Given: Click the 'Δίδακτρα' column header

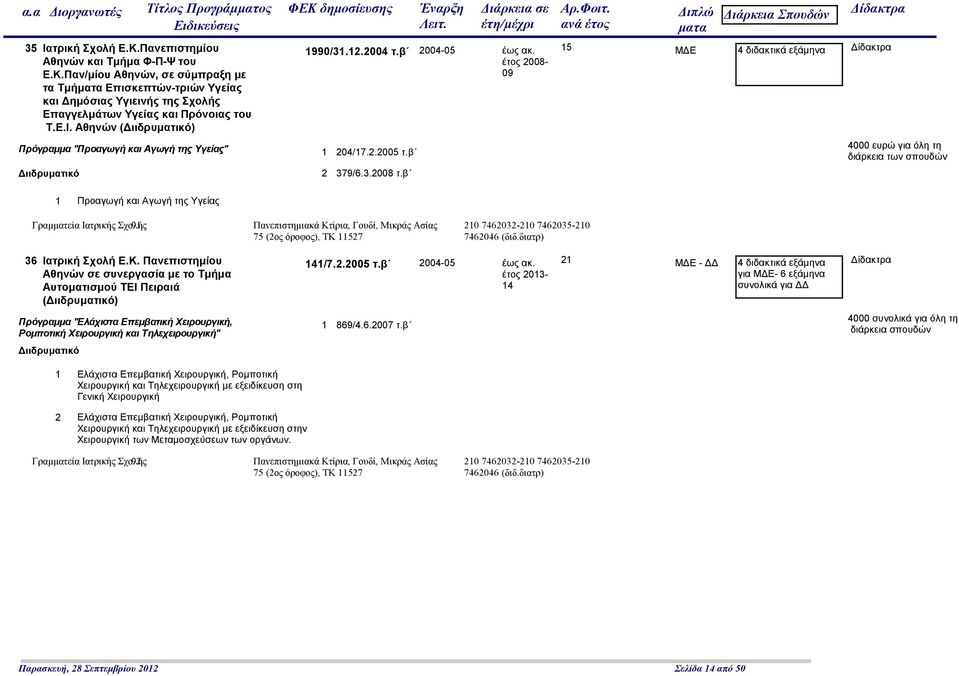Looking at the screenshot, I should [878, 9].
